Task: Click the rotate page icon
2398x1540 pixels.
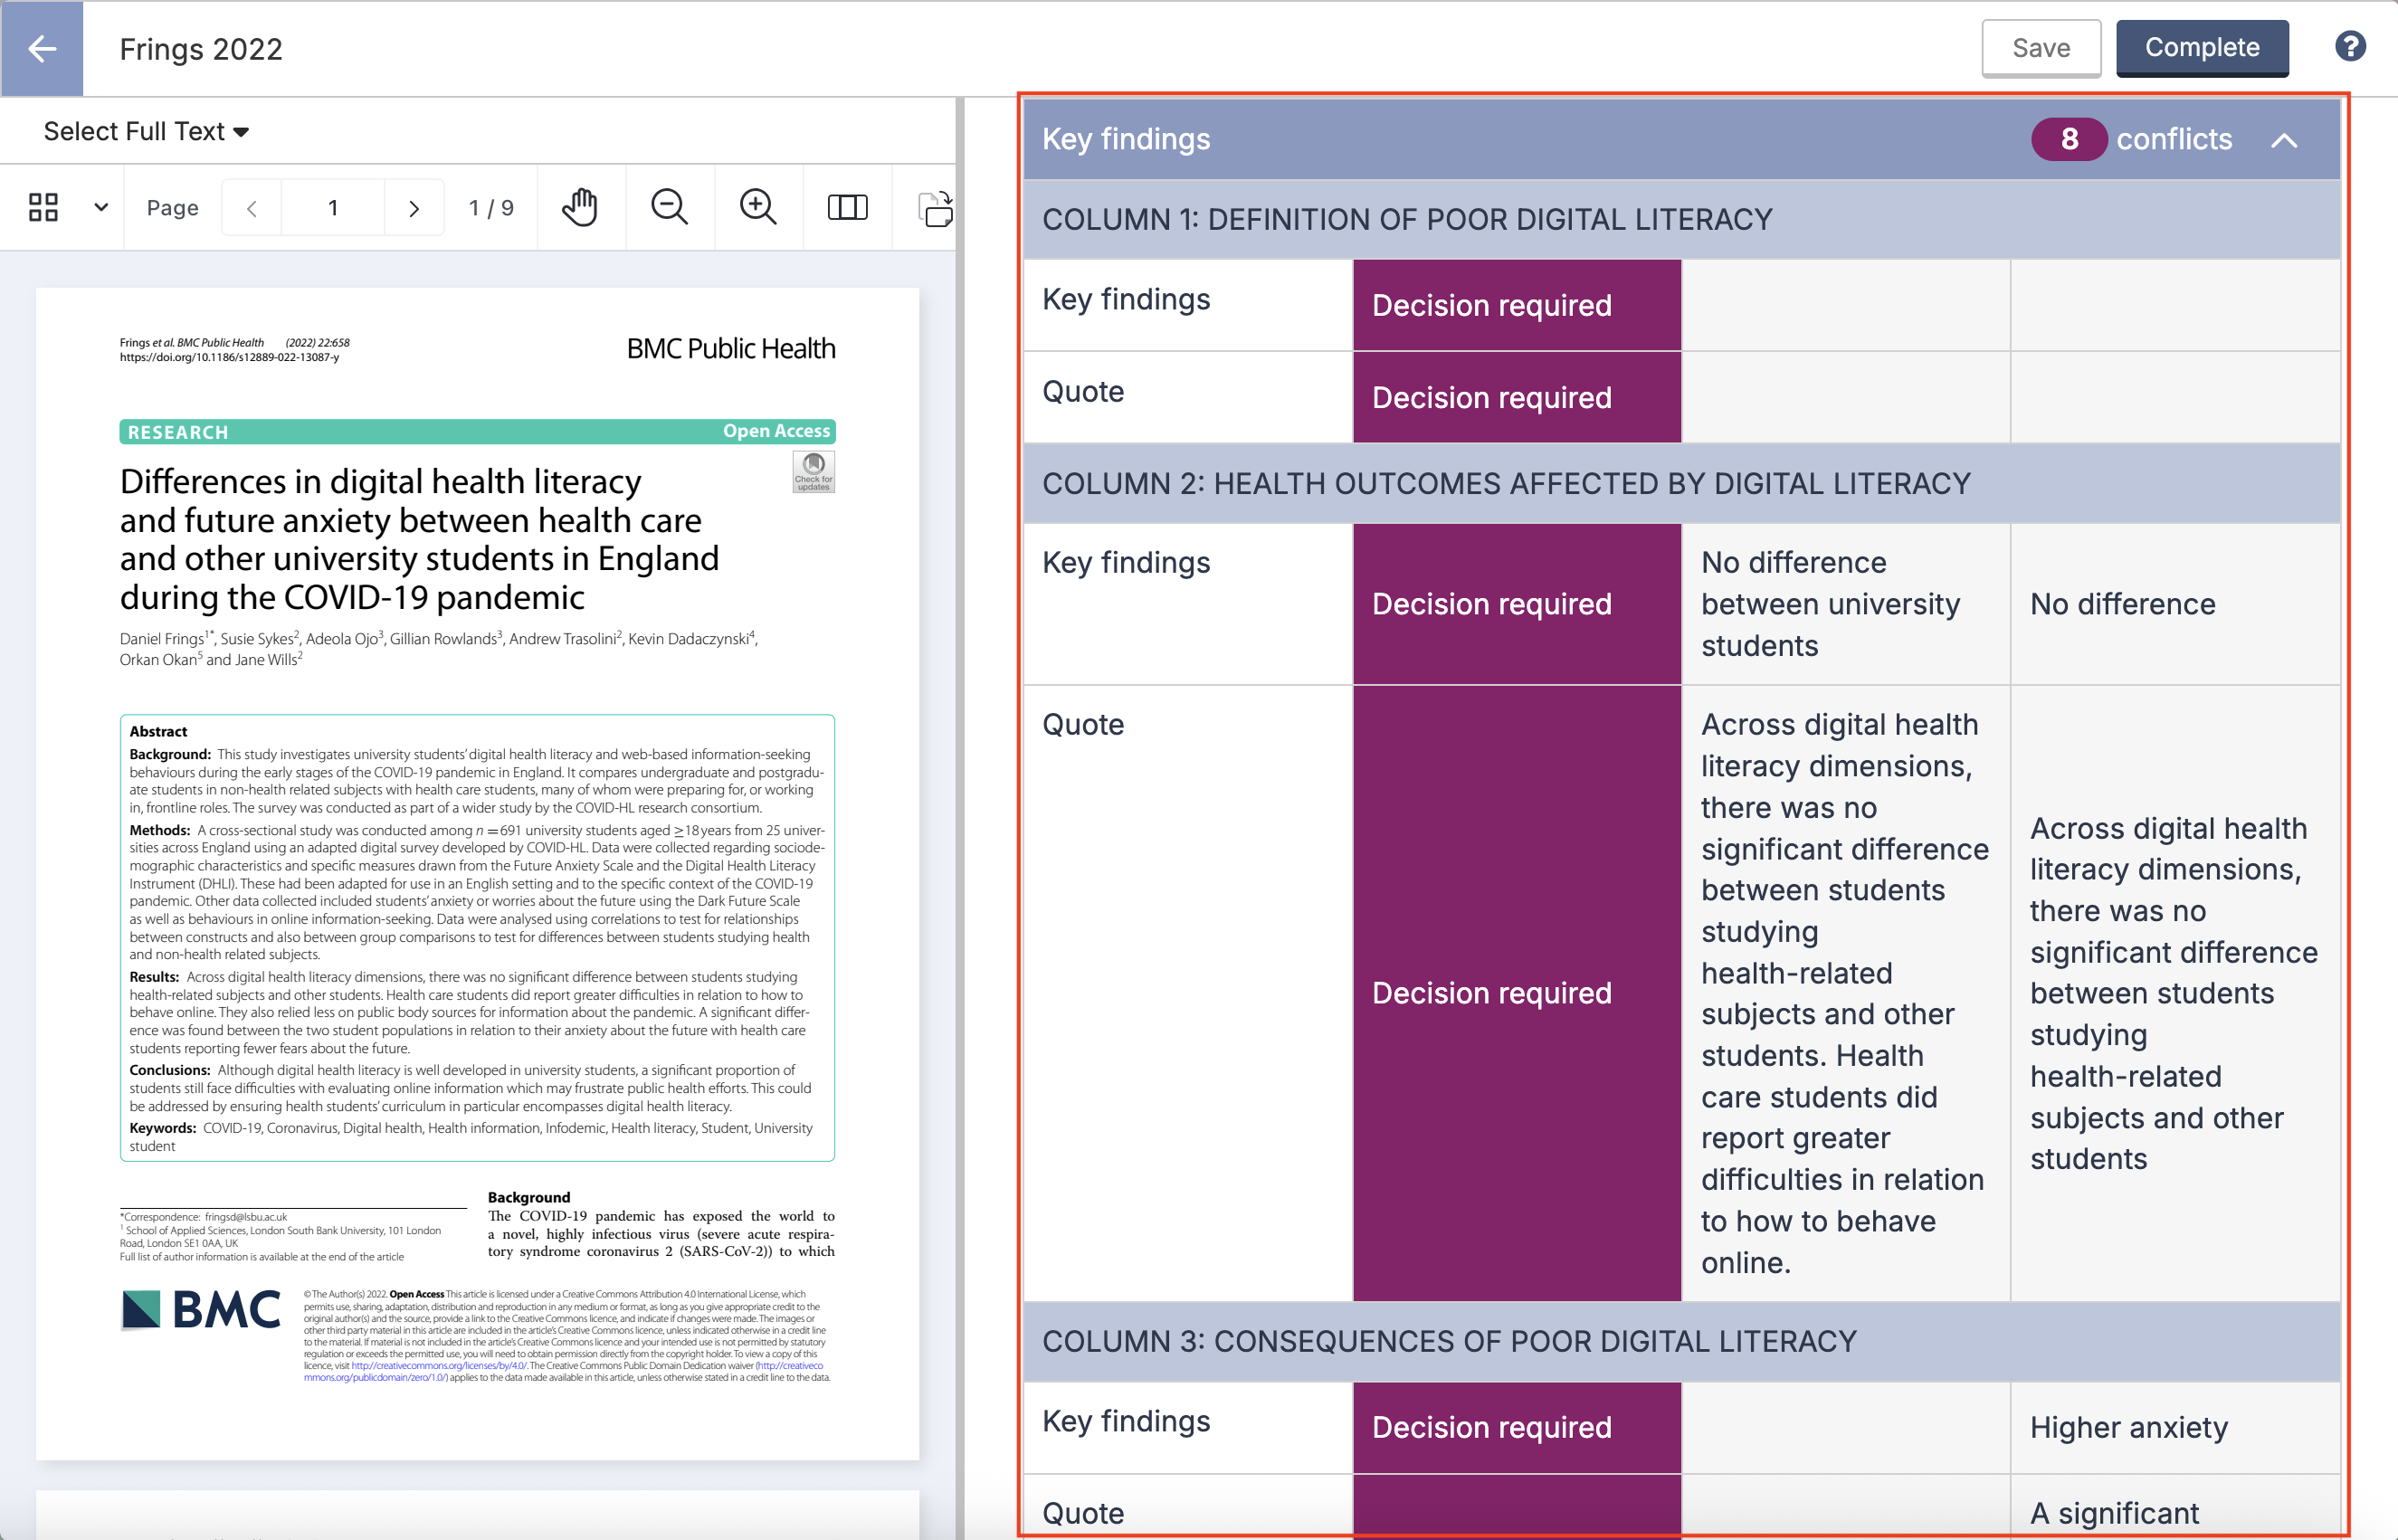Action: 935,209
